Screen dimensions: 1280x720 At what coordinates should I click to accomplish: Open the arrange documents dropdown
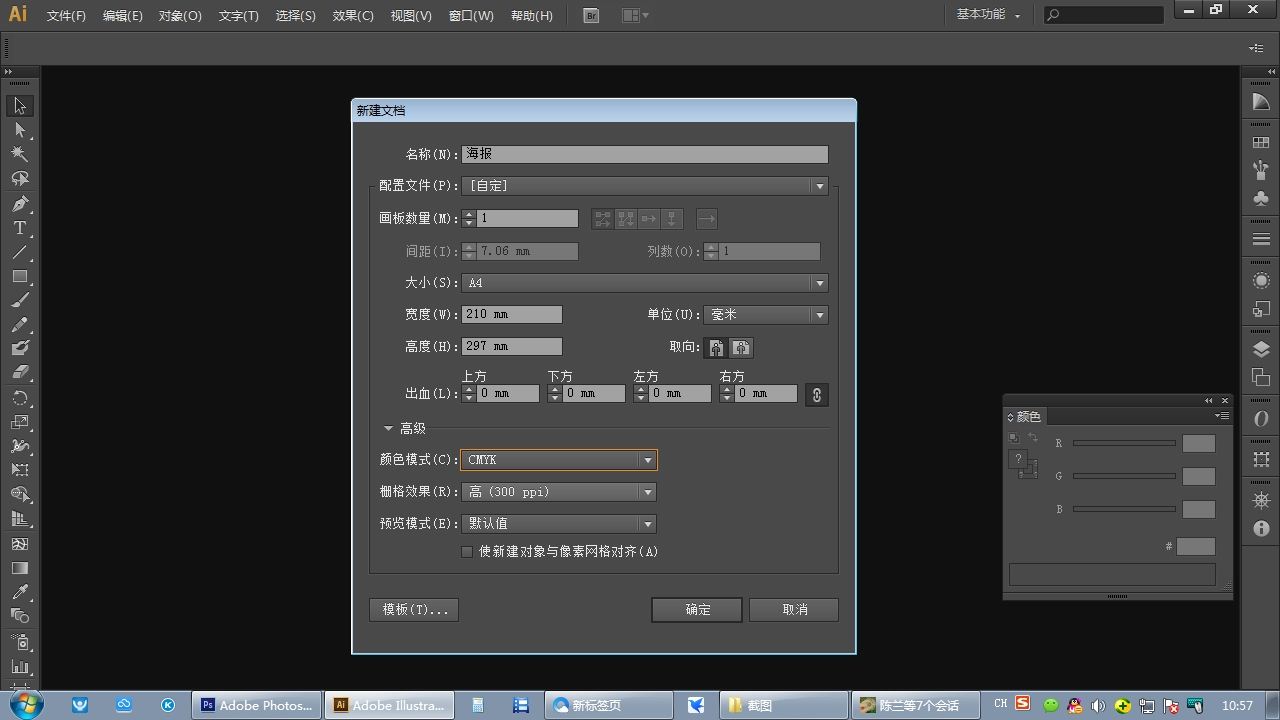[x=635, y=15]
